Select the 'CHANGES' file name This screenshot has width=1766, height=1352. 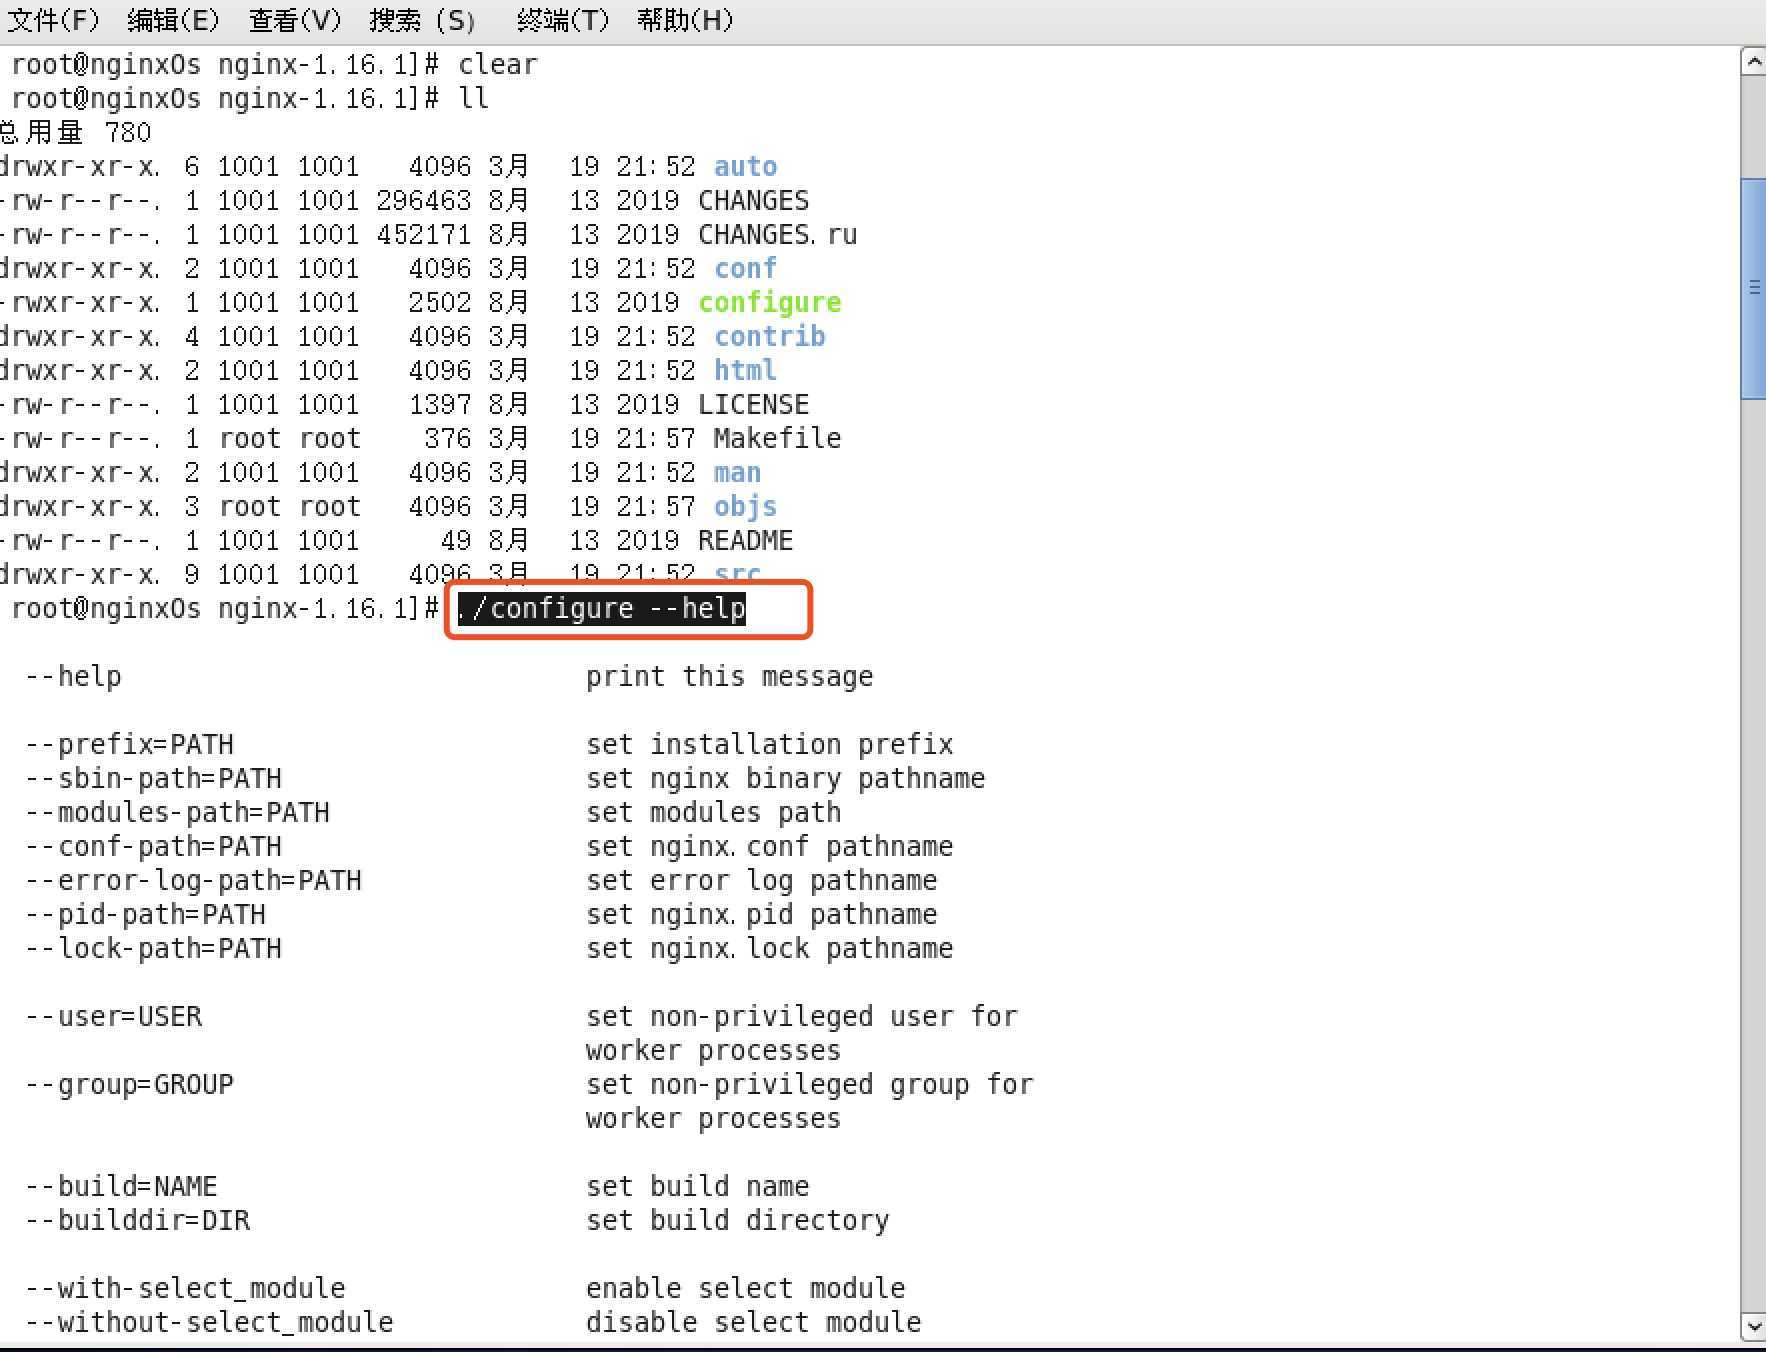754,201
